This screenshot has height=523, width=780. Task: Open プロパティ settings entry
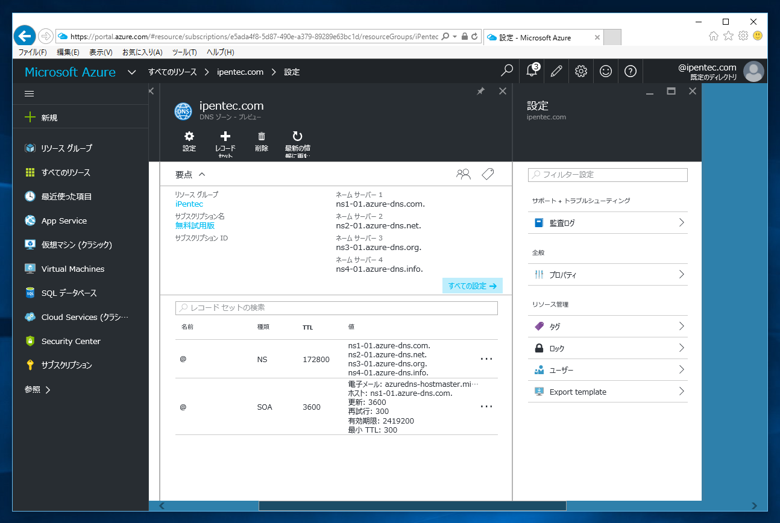coord(607,275)
